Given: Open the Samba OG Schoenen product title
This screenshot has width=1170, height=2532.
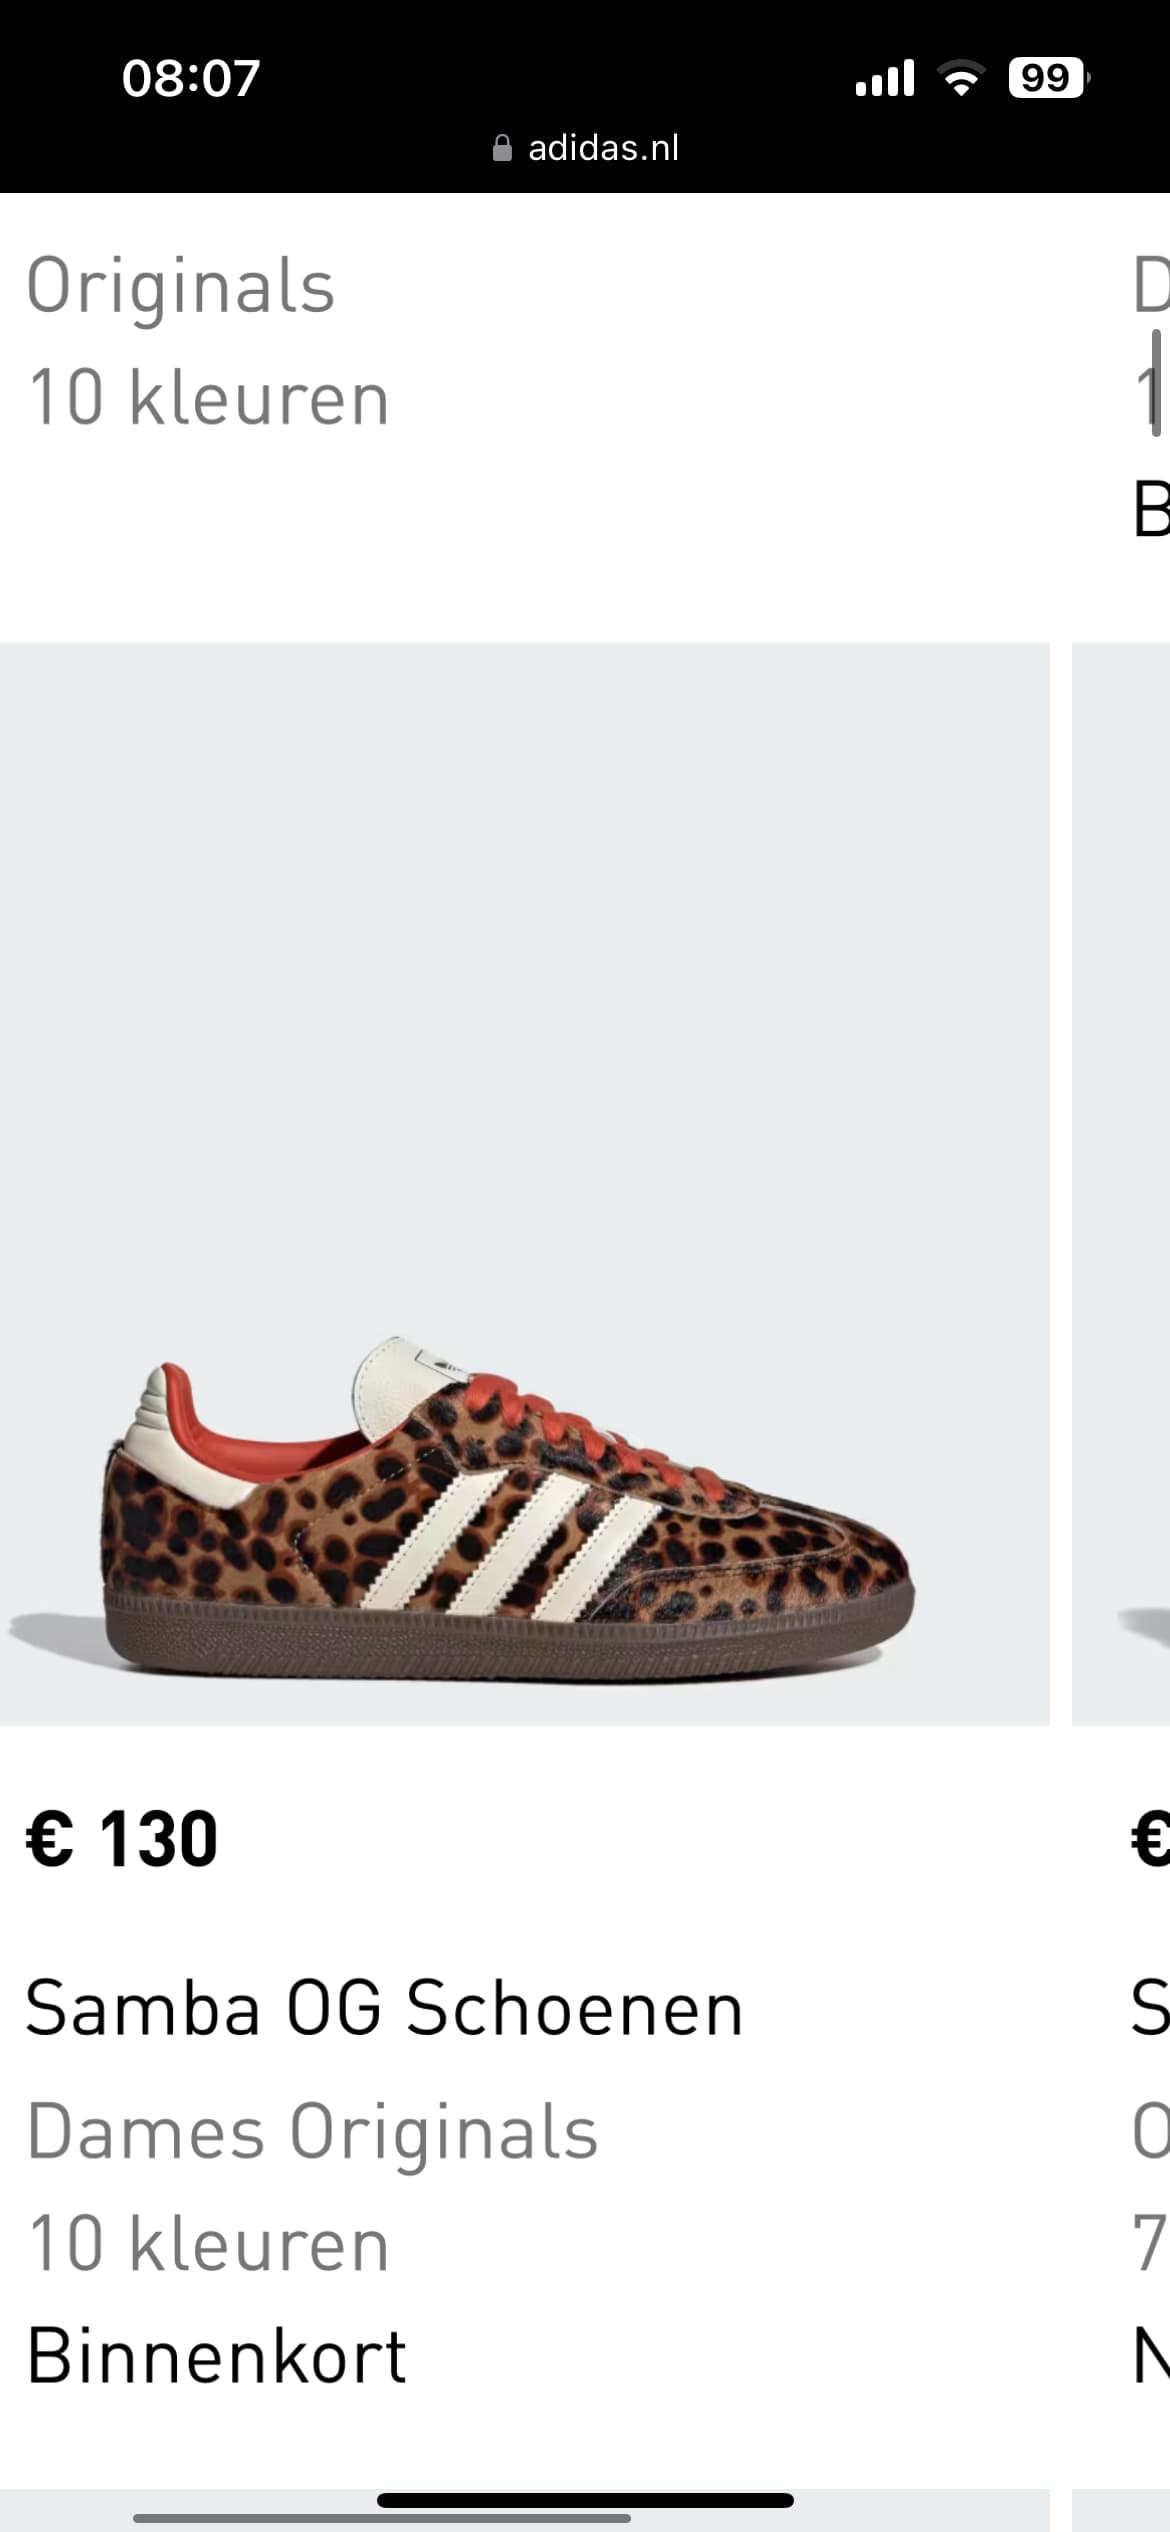Looking at the screenshot, I should tap(384, 2008).
